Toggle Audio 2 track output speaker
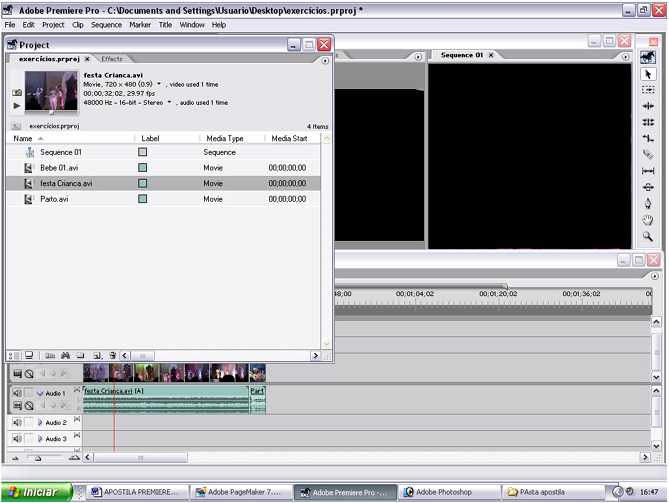Viewport: 669px width, 503px height. coord(17,423)
